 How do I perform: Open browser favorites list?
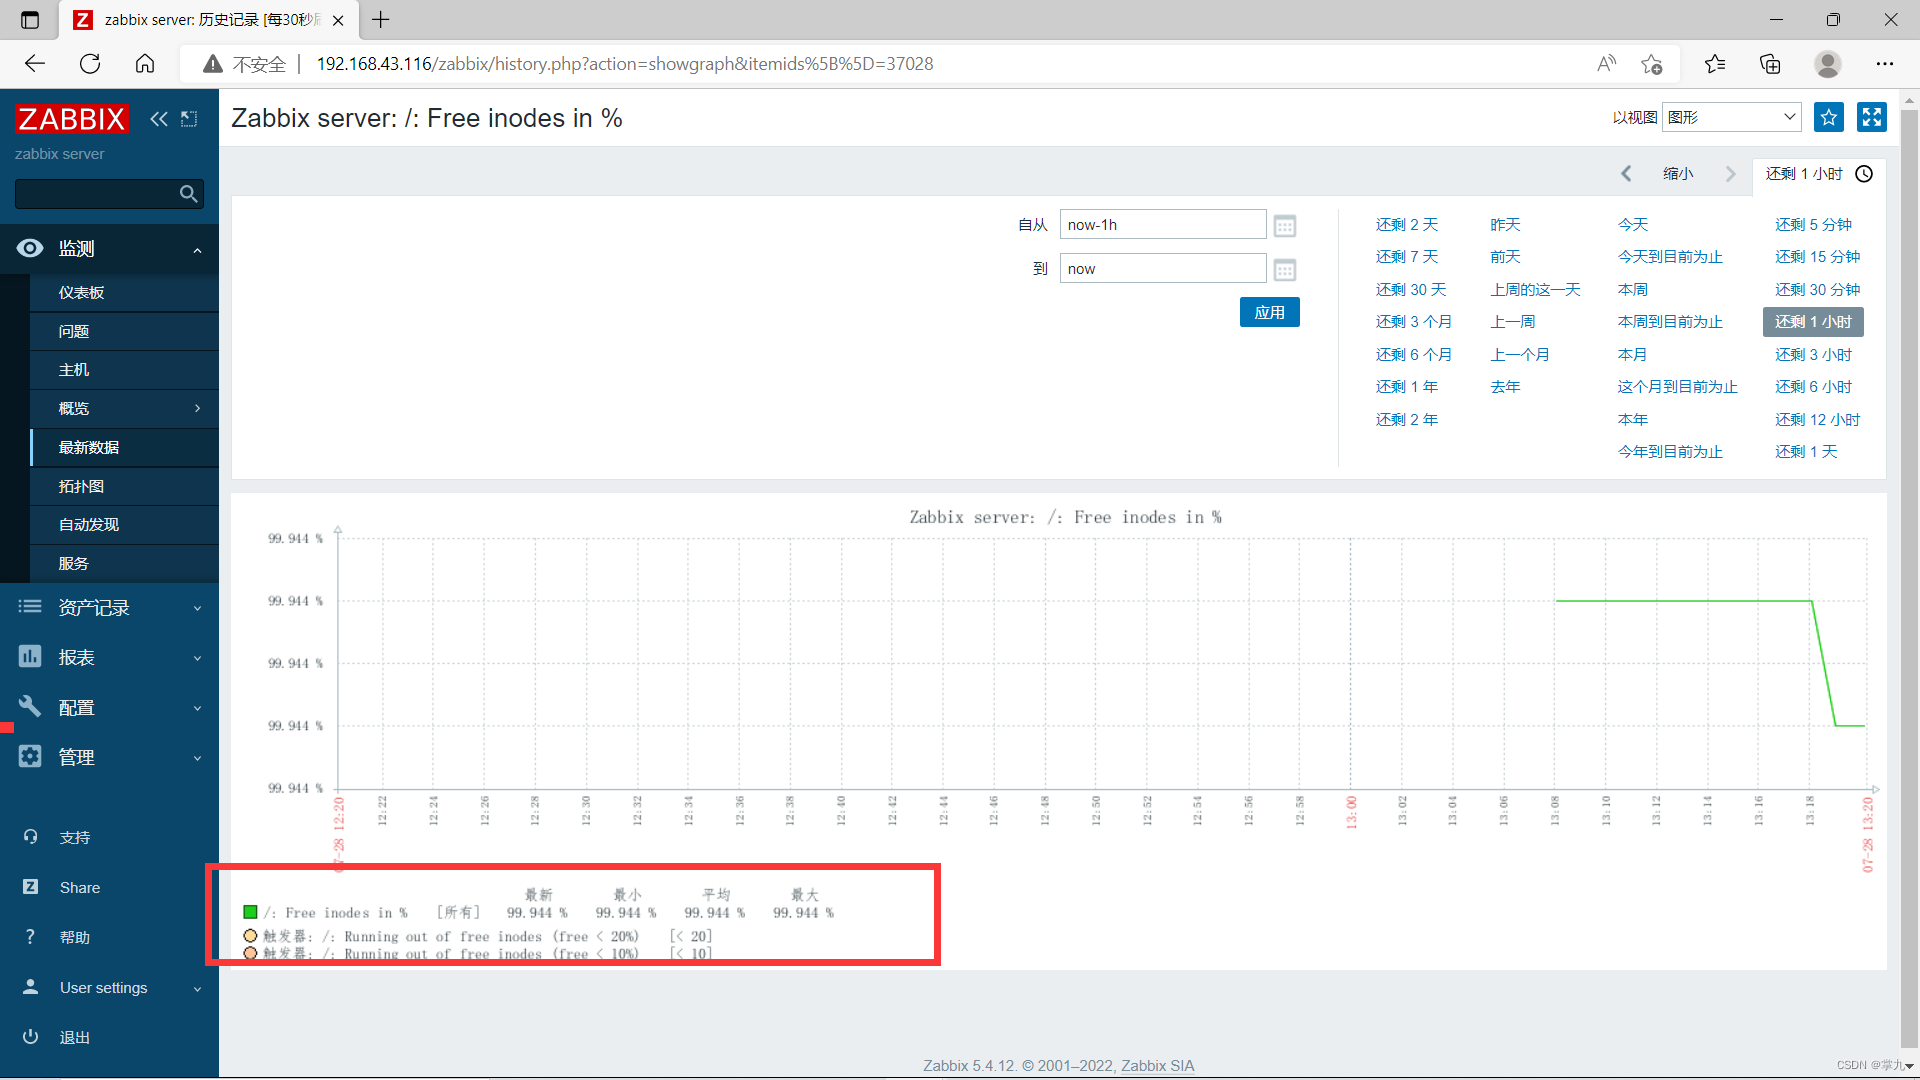coord(1715,64)
